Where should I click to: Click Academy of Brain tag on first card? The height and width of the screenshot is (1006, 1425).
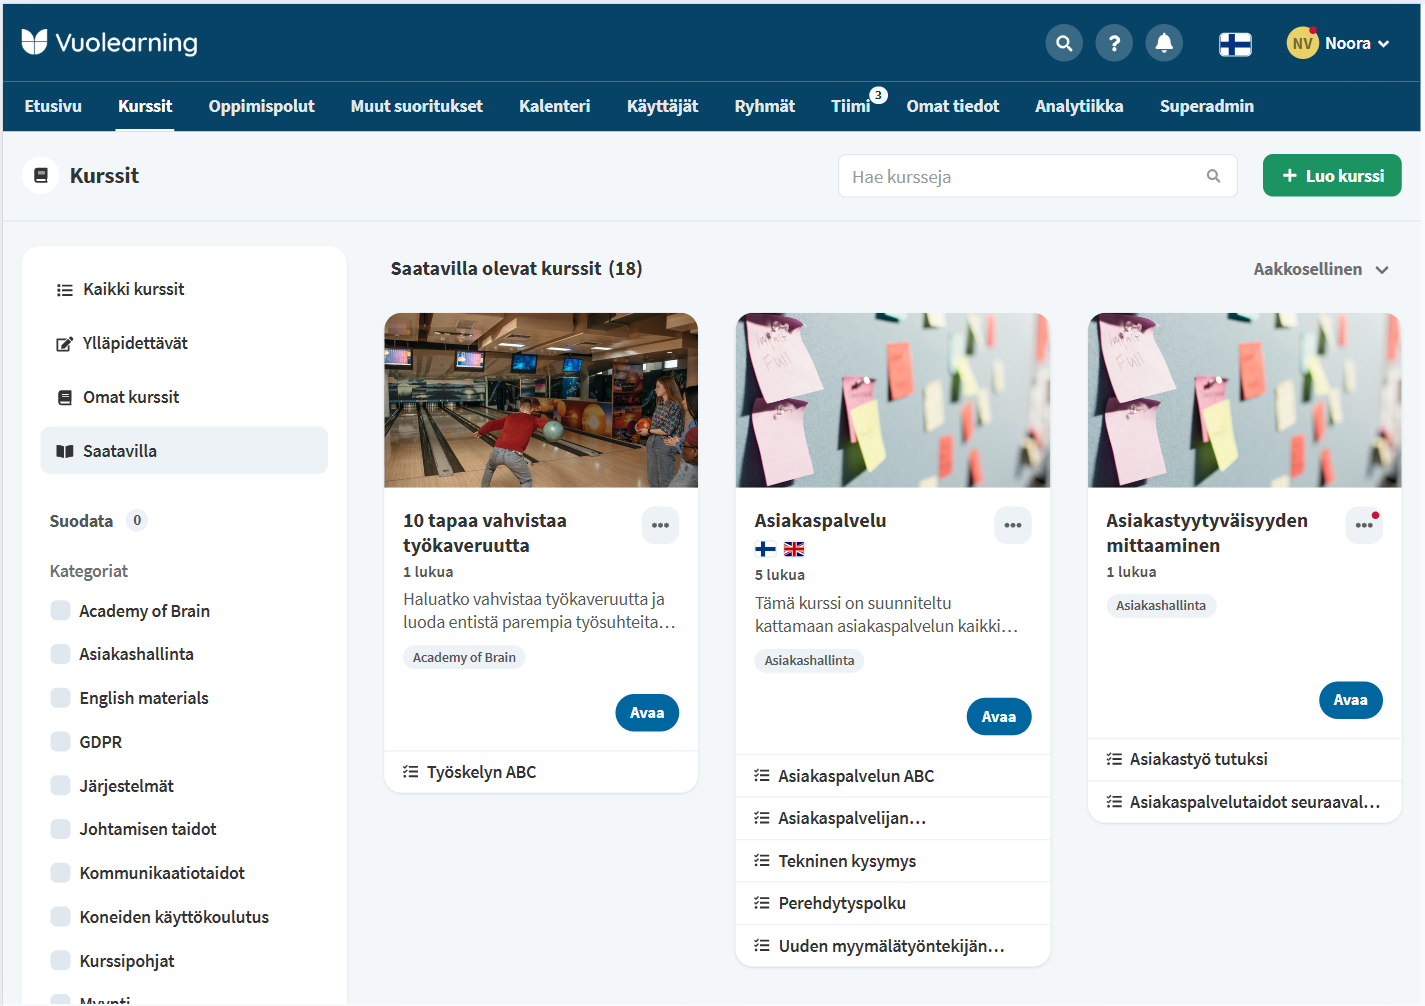464,657
